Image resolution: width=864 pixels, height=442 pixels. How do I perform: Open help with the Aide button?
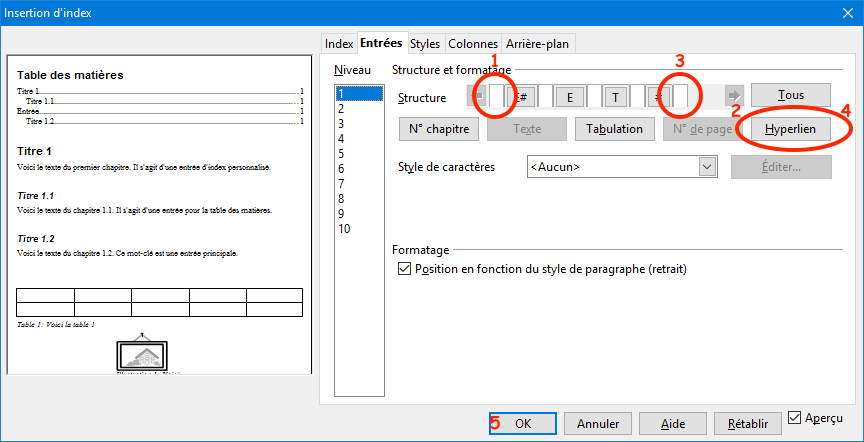[673, 424]
